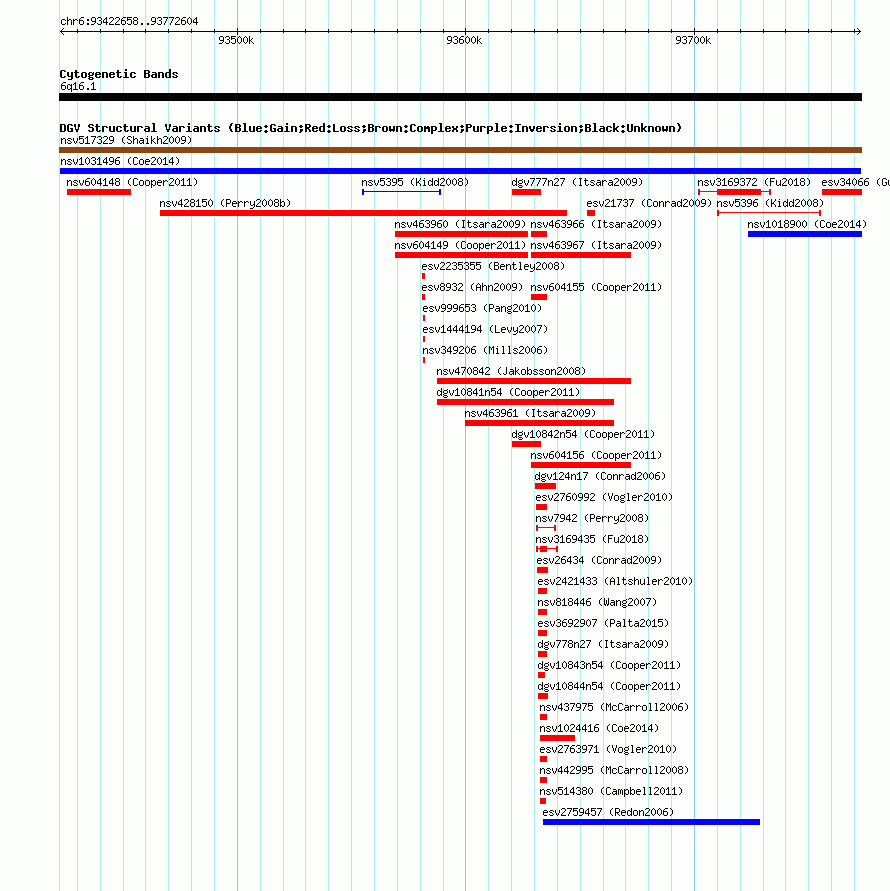Click the chr6:93422658..93772604 coordinate text
The image size is (890, 891).
click(129, 22)
